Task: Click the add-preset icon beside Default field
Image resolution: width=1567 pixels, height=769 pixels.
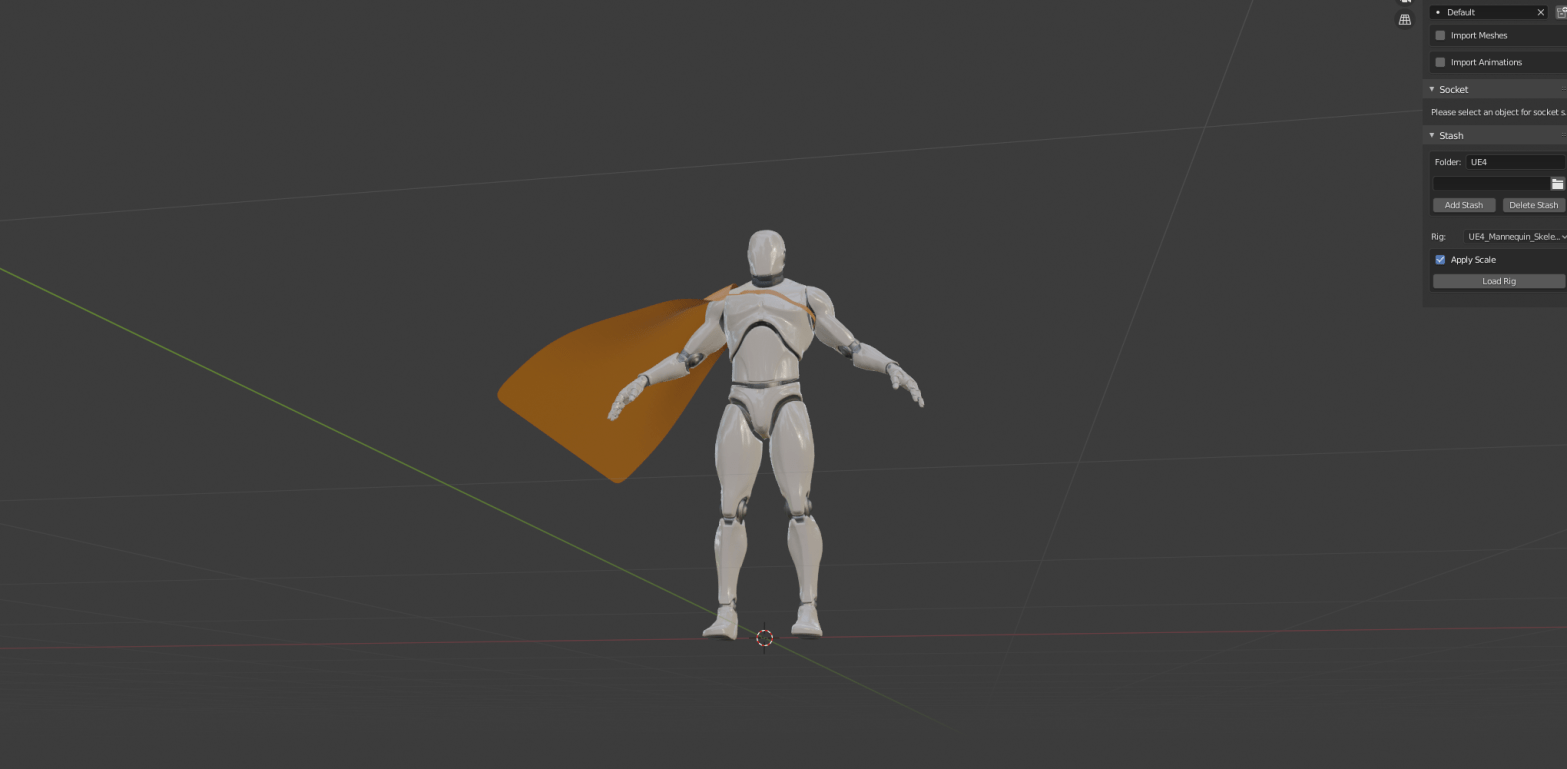Action: click(x=1561, y=12)
